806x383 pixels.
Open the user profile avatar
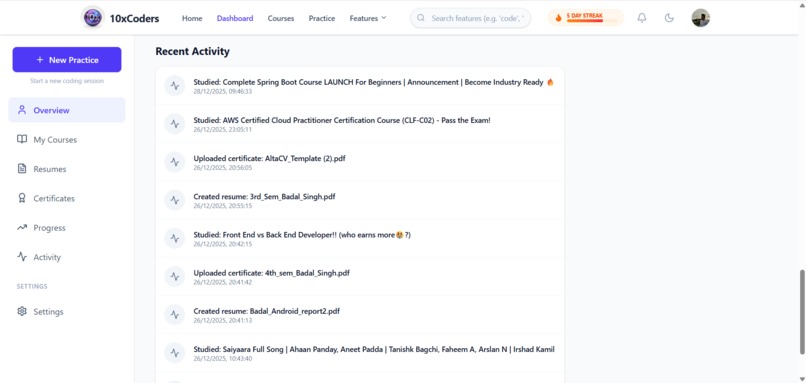point(701,18)
